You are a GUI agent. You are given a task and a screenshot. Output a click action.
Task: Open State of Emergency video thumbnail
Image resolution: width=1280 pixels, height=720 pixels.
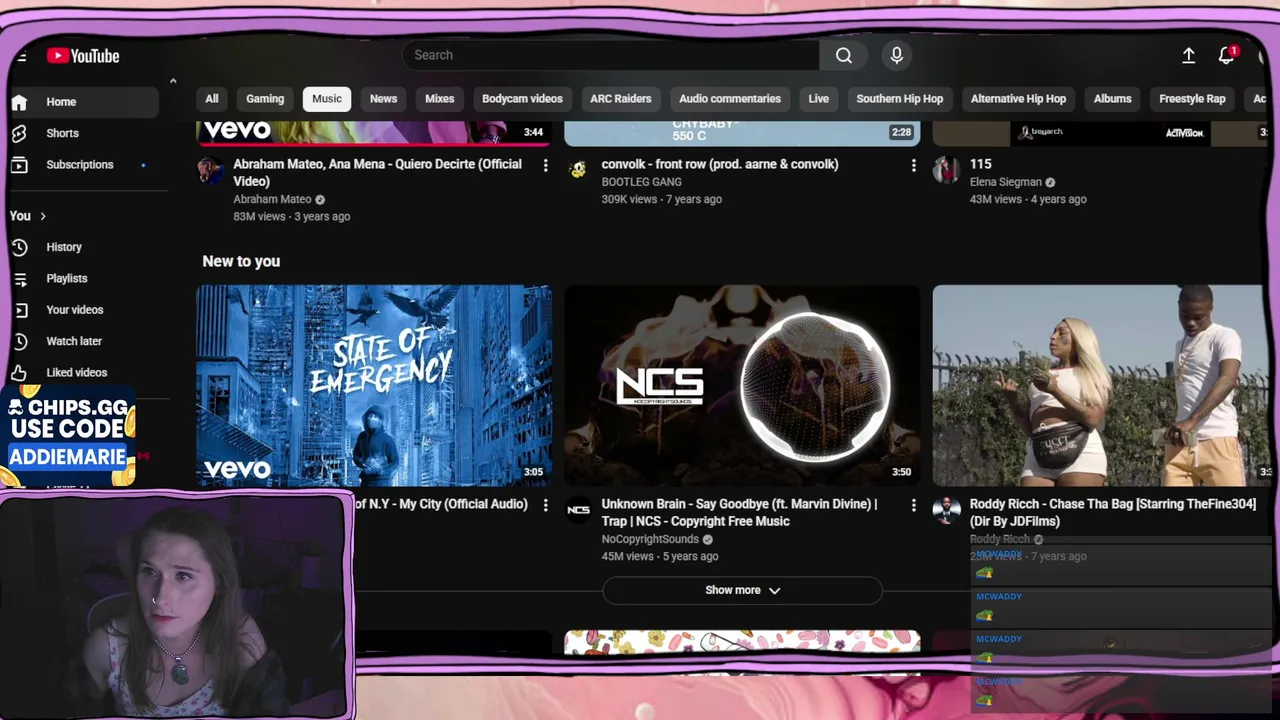(x=374, y=385)
